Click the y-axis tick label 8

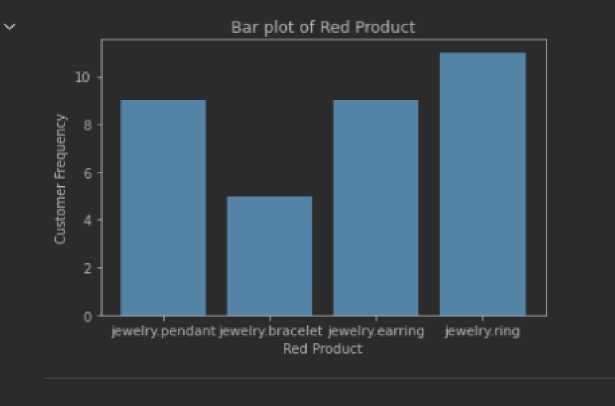tap(88, 125)
